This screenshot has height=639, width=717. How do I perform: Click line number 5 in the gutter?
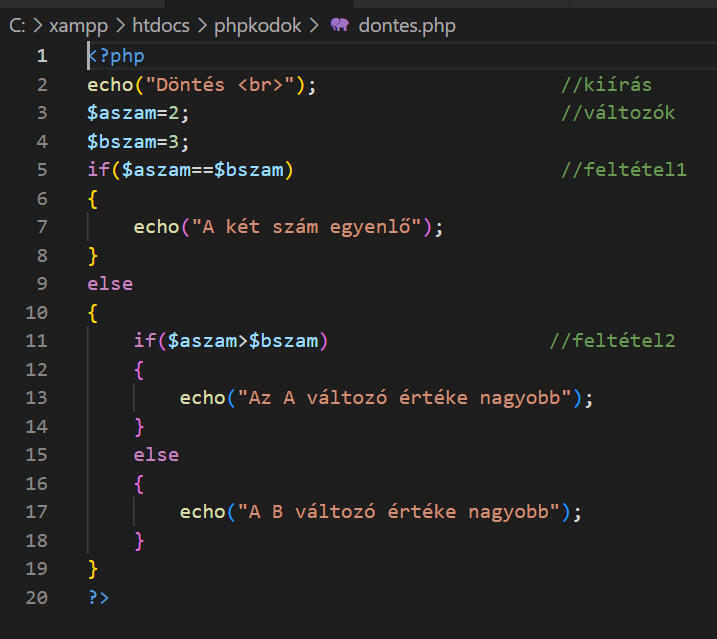click(42, 170)
